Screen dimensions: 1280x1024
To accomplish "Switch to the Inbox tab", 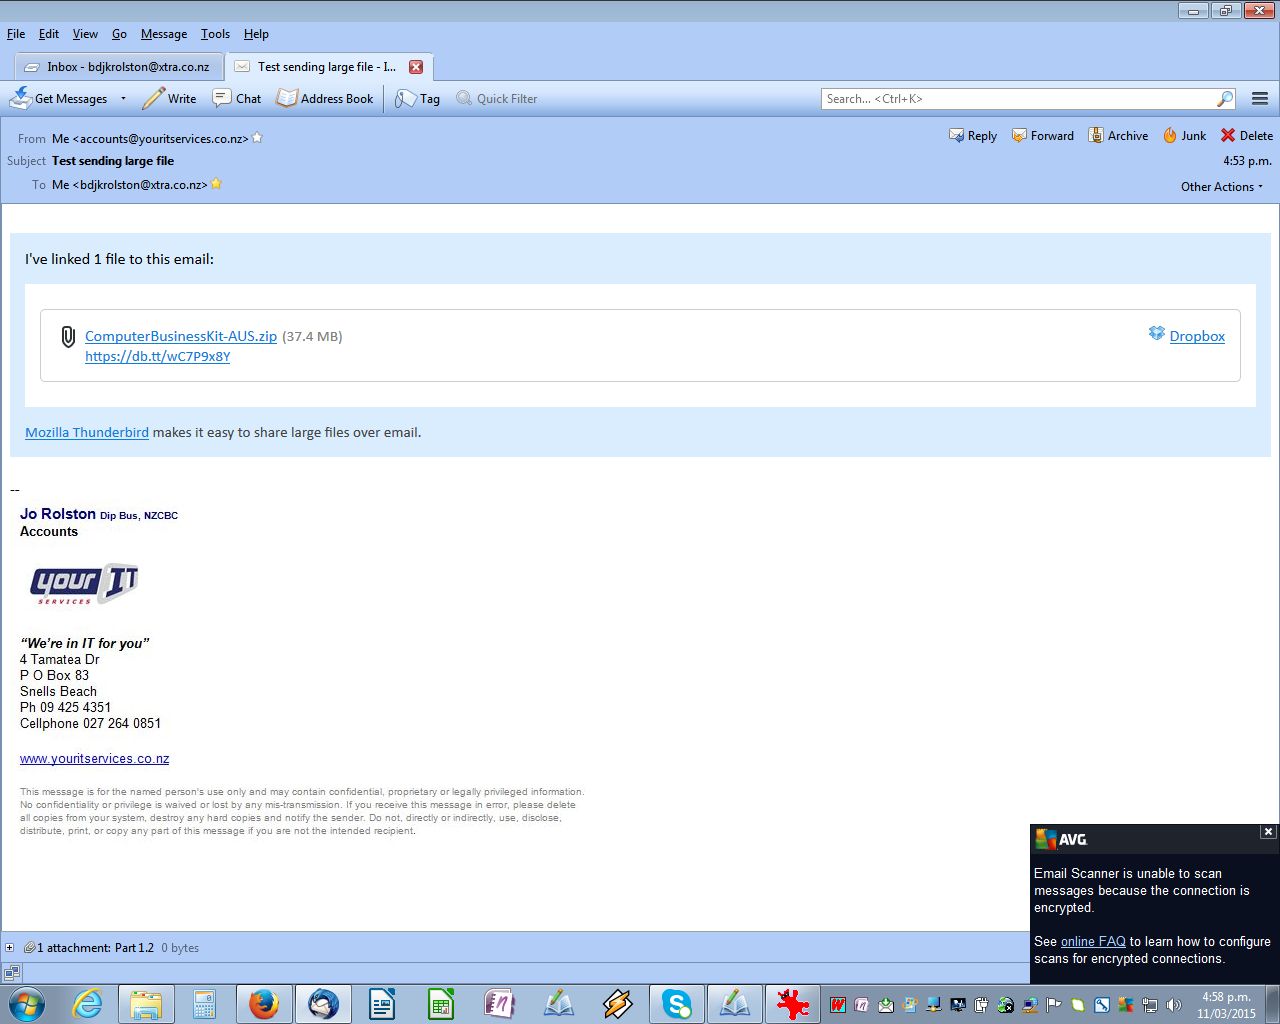I will 118,67.
